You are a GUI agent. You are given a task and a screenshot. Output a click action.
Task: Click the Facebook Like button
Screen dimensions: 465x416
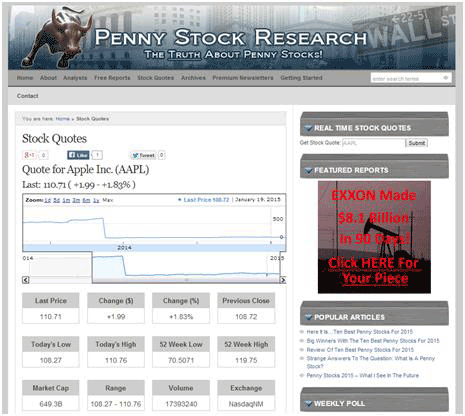click(x=78, y=155)
